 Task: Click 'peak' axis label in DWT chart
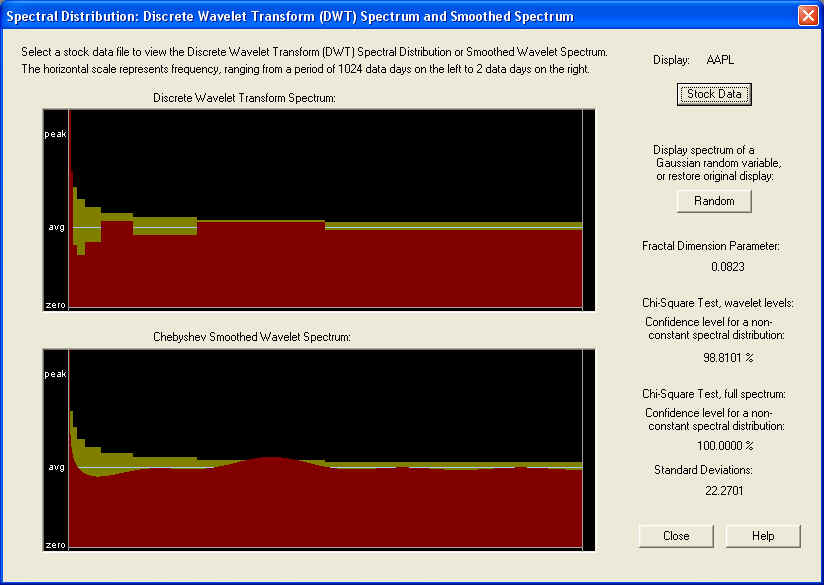point(55,134)
